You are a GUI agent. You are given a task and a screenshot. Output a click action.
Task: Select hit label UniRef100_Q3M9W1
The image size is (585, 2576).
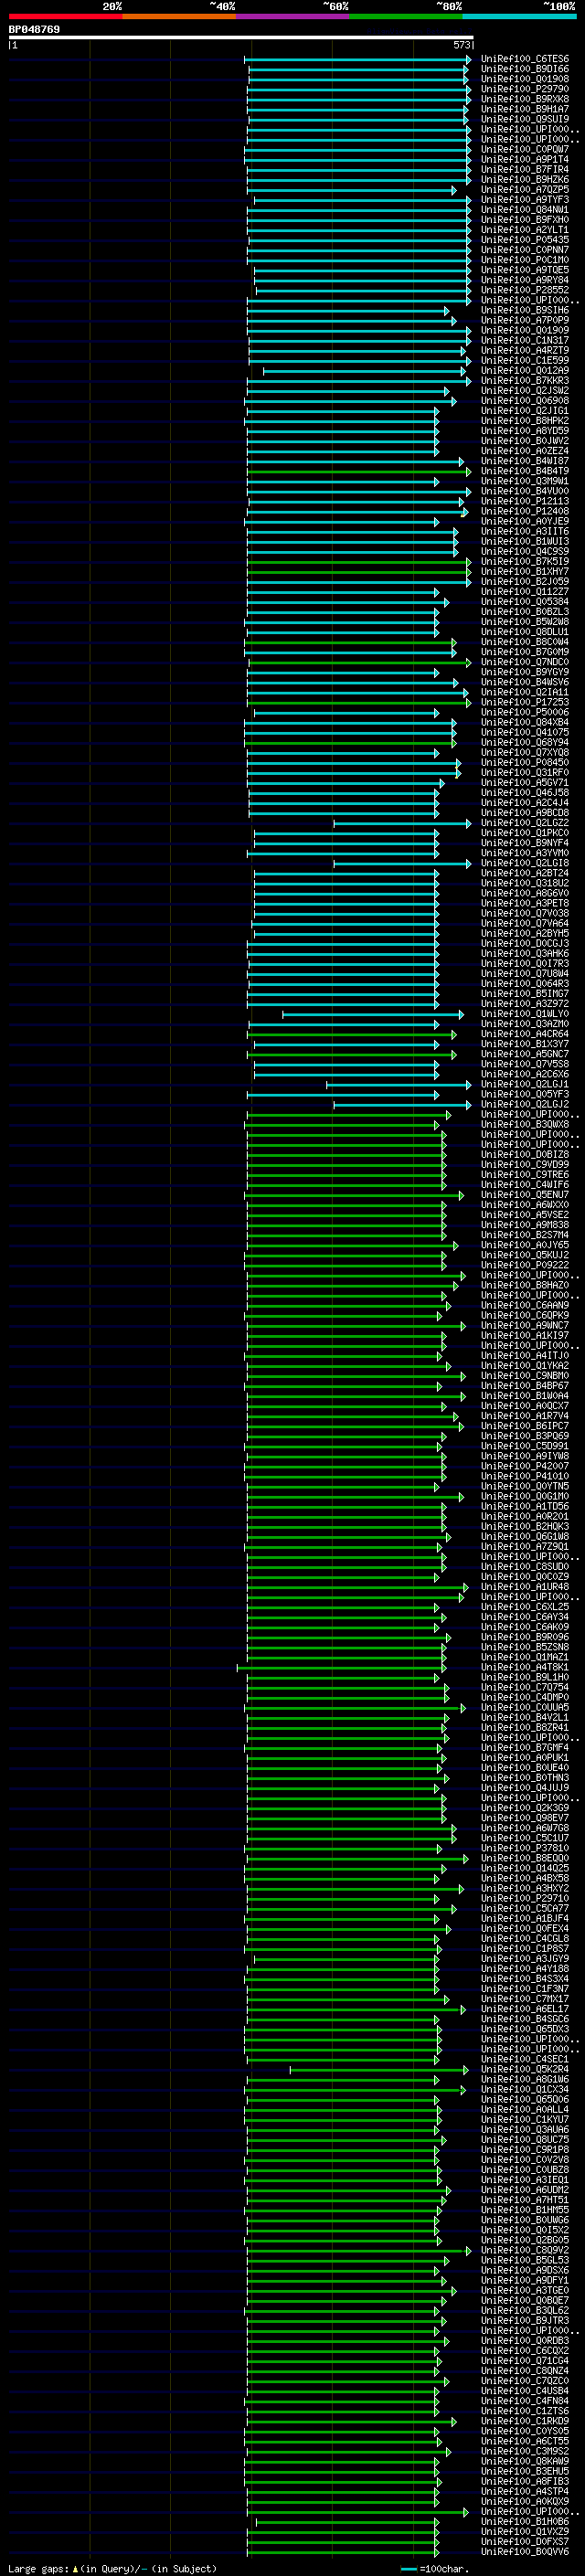click(x=525, y=481)
